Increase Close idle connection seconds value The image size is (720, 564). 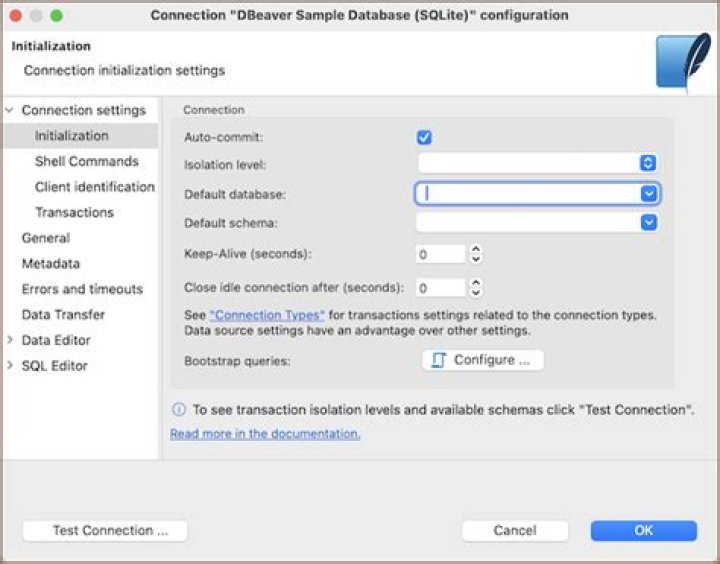476,283
